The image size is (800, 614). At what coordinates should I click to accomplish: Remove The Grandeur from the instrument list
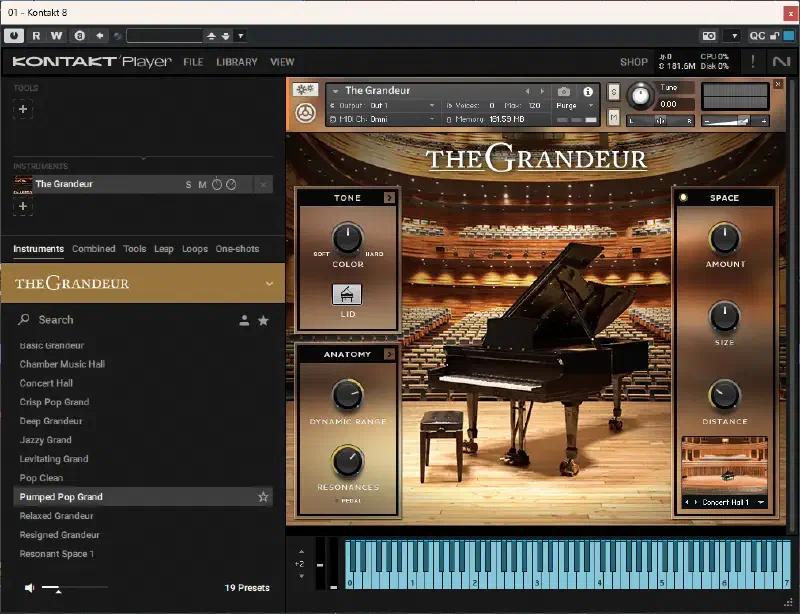click(263, 185)
